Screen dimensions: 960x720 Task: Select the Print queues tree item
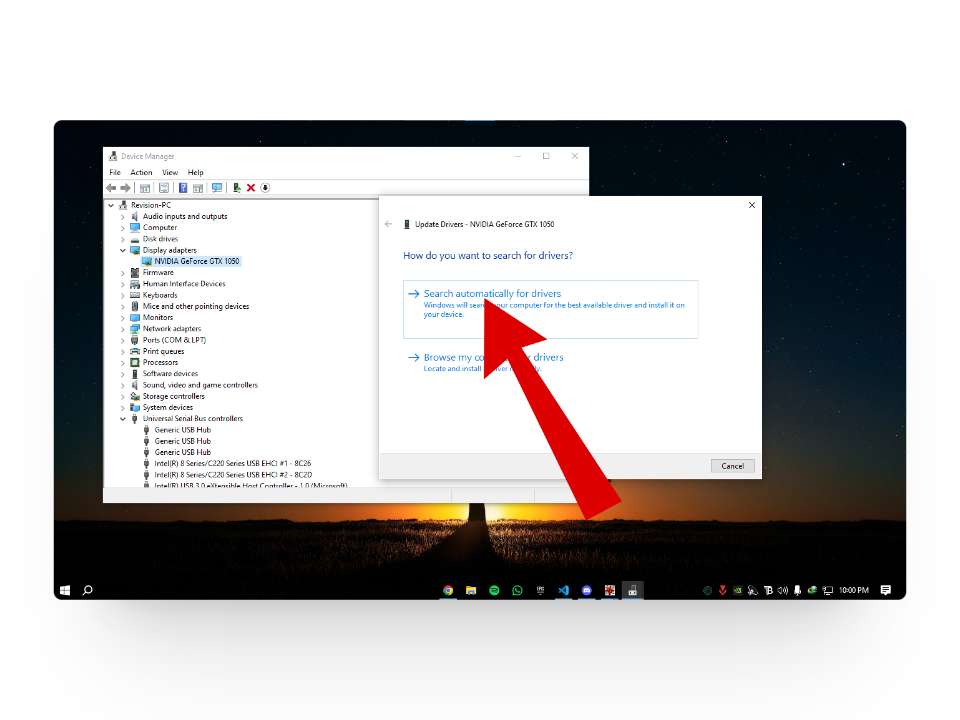pyautogui.click(x=163, y=351)
